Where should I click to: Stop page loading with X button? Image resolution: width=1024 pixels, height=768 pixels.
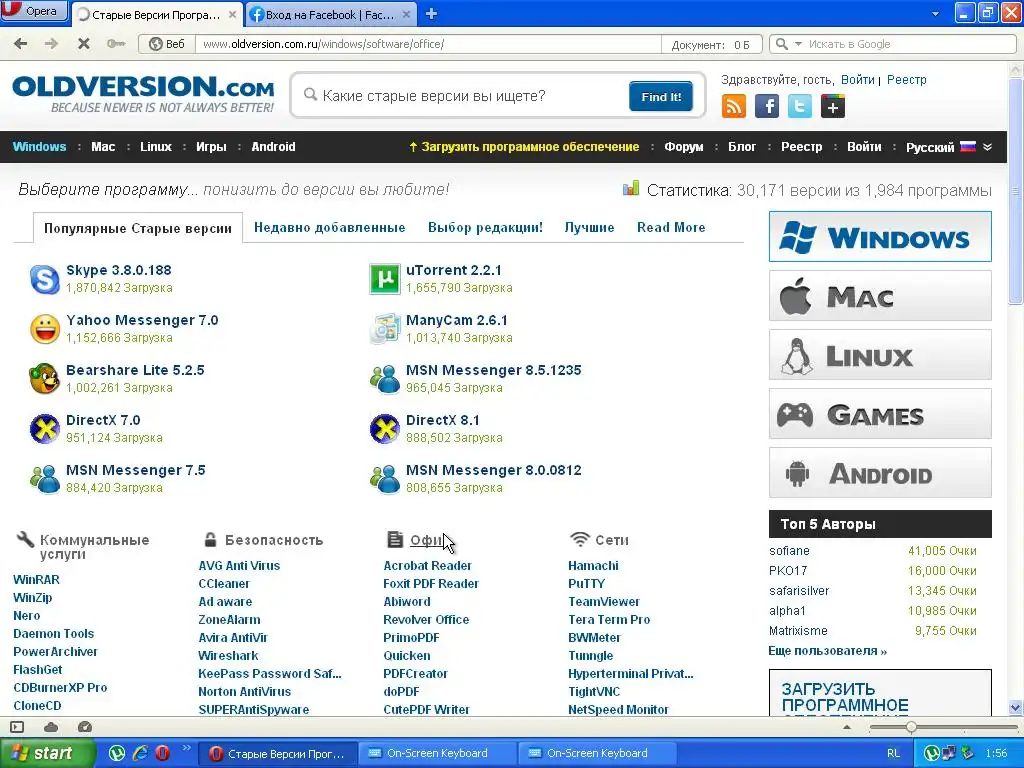(84, 44)
